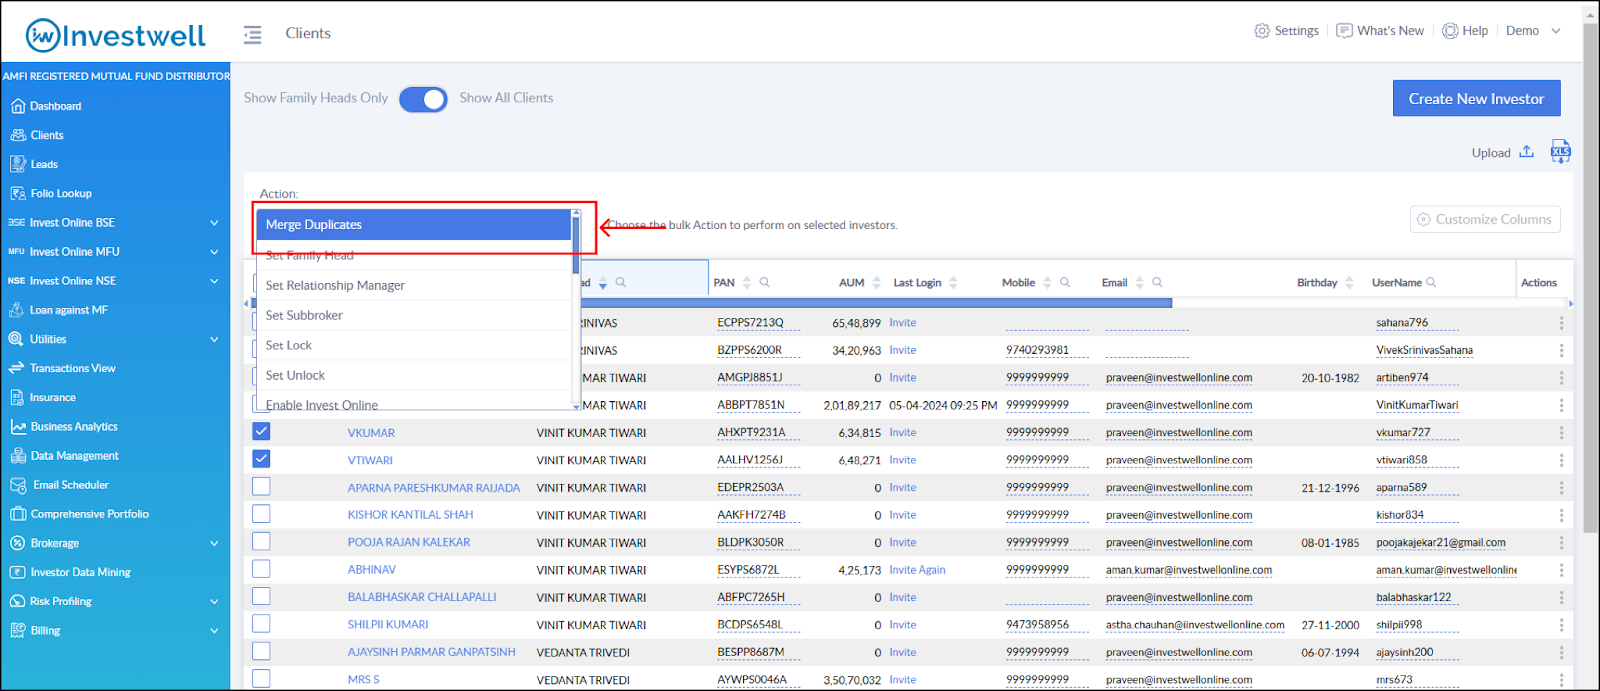This screenshot has width=1600, height=691.
Task: Open the Loan against MF sidebar icon
Action: (17, 310)
